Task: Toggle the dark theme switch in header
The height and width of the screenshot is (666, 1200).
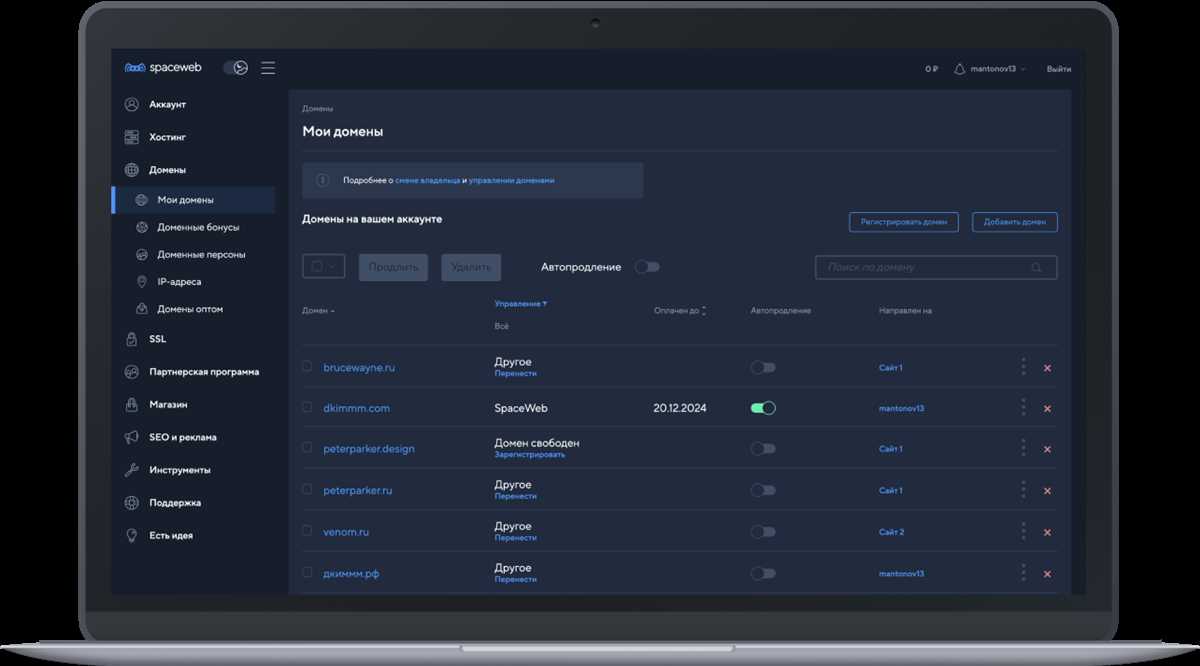Action: click(235, 68)
